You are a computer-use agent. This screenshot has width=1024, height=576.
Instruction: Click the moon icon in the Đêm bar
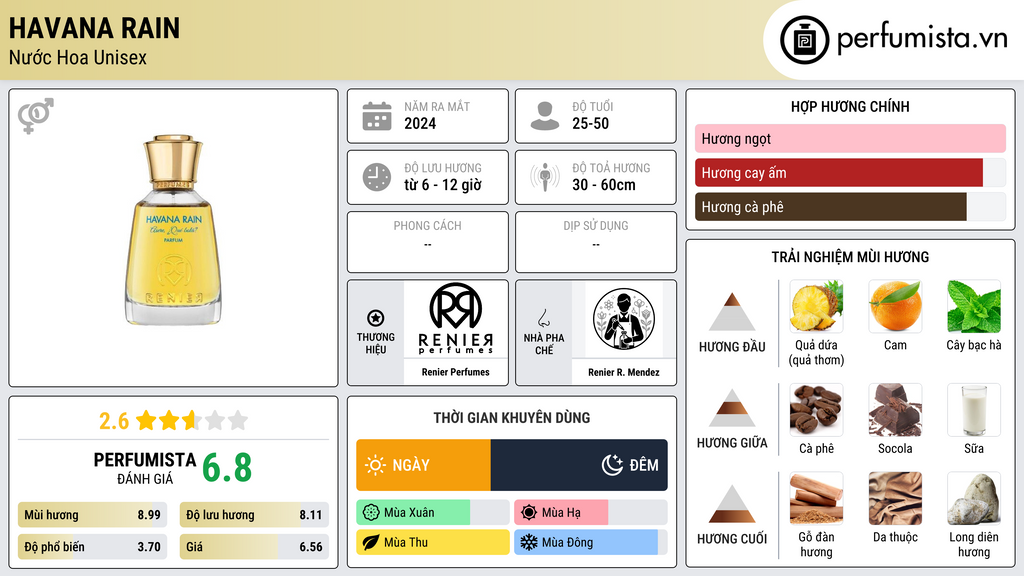point(612,465)
